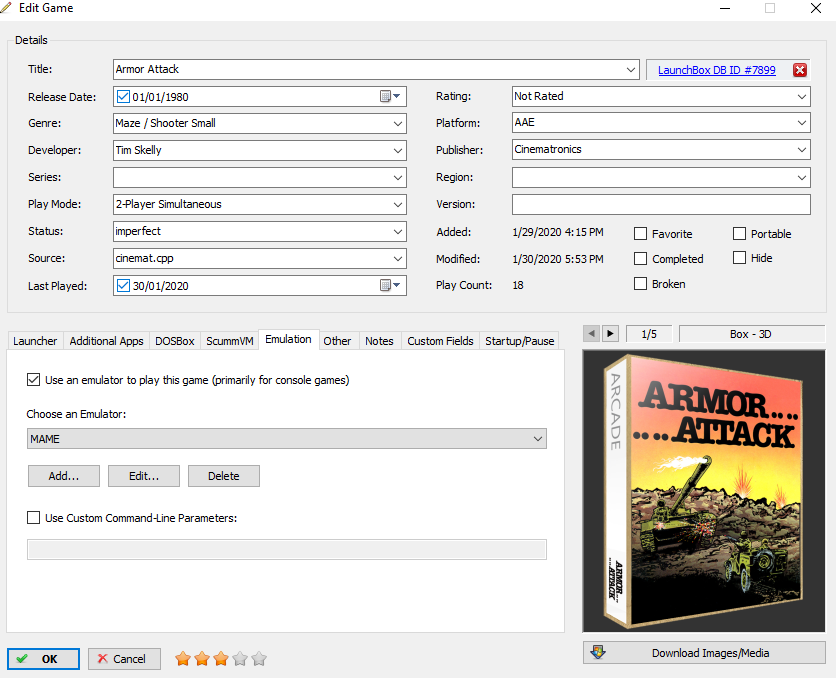
Task: Click the Cancel button
Action: [x=124, y=659]
